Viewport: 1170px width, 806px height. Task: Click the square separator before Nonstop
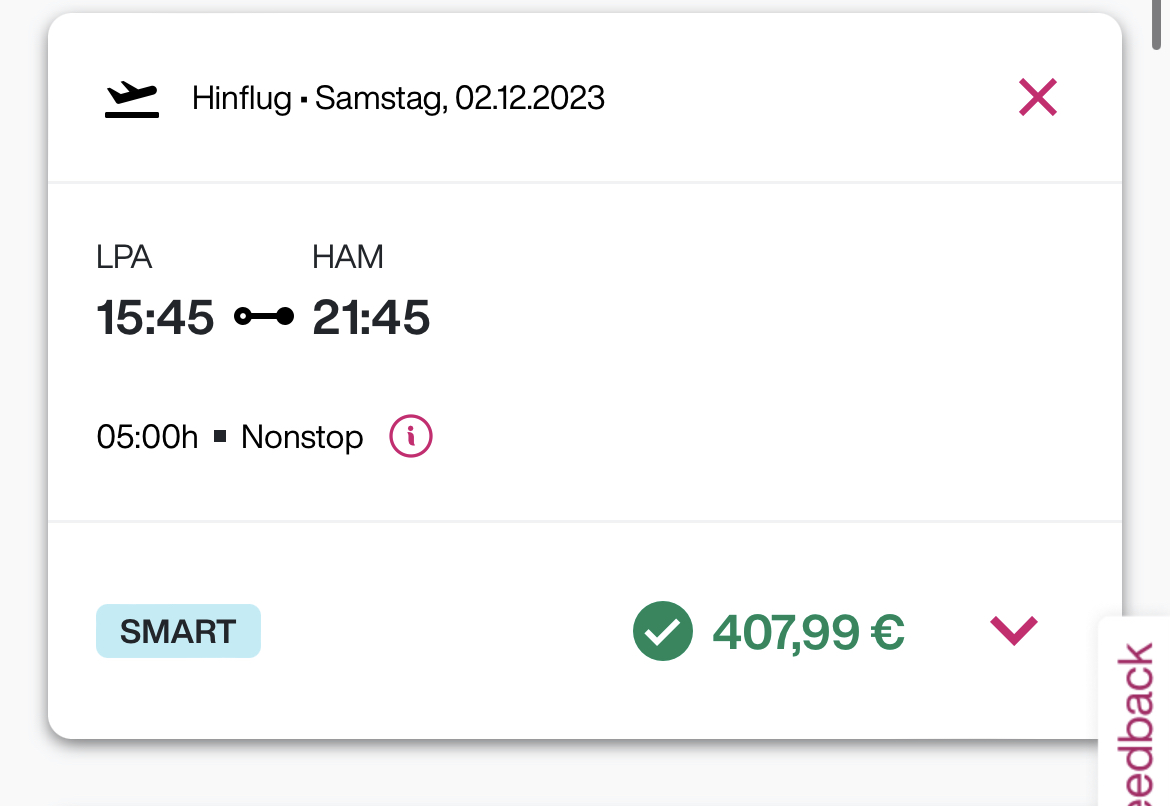pyautogui.click(x=220, y=438)
